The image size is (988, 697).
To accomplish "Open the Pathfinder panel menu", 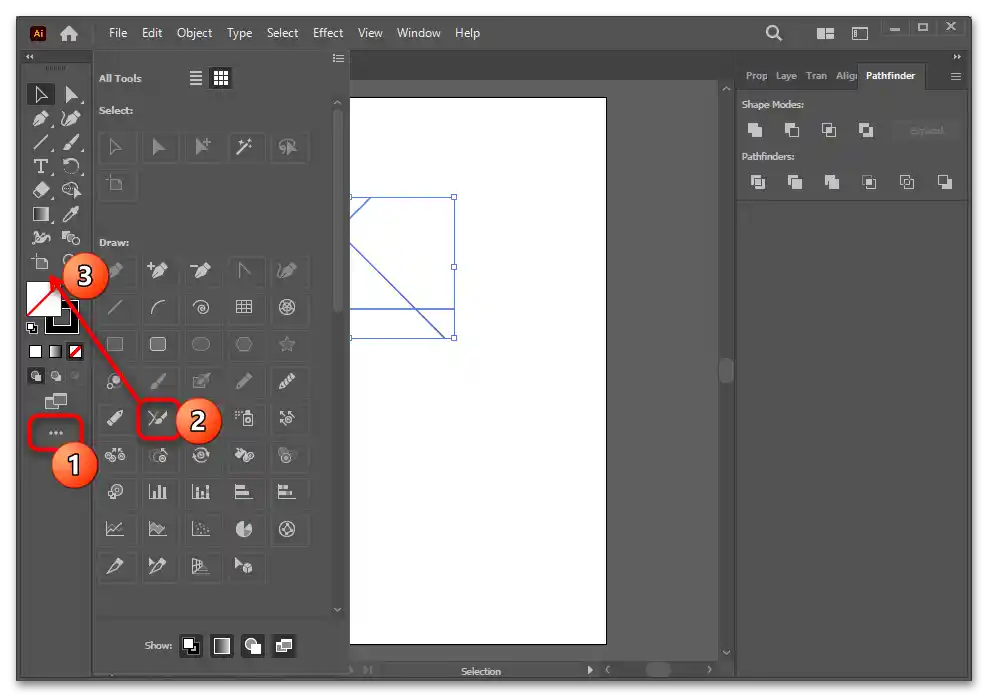I will click(x=956, y=76).
